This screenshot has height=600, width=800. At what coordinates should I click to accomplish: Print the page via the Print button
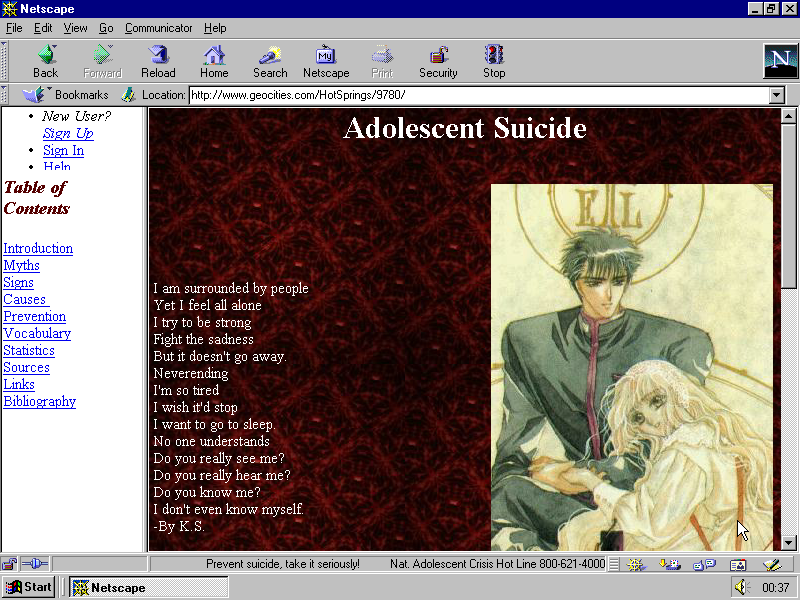[382, 61]
